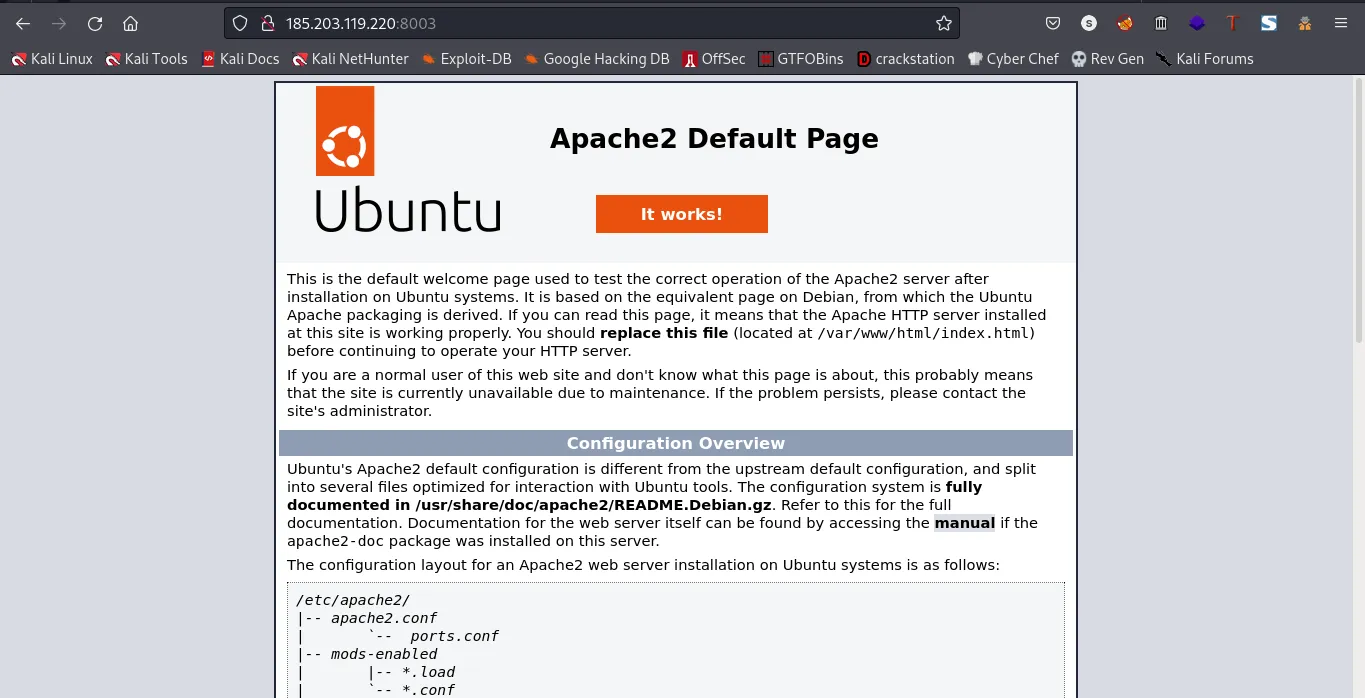Click the insecure connection padlock icon

pos(267,23)
